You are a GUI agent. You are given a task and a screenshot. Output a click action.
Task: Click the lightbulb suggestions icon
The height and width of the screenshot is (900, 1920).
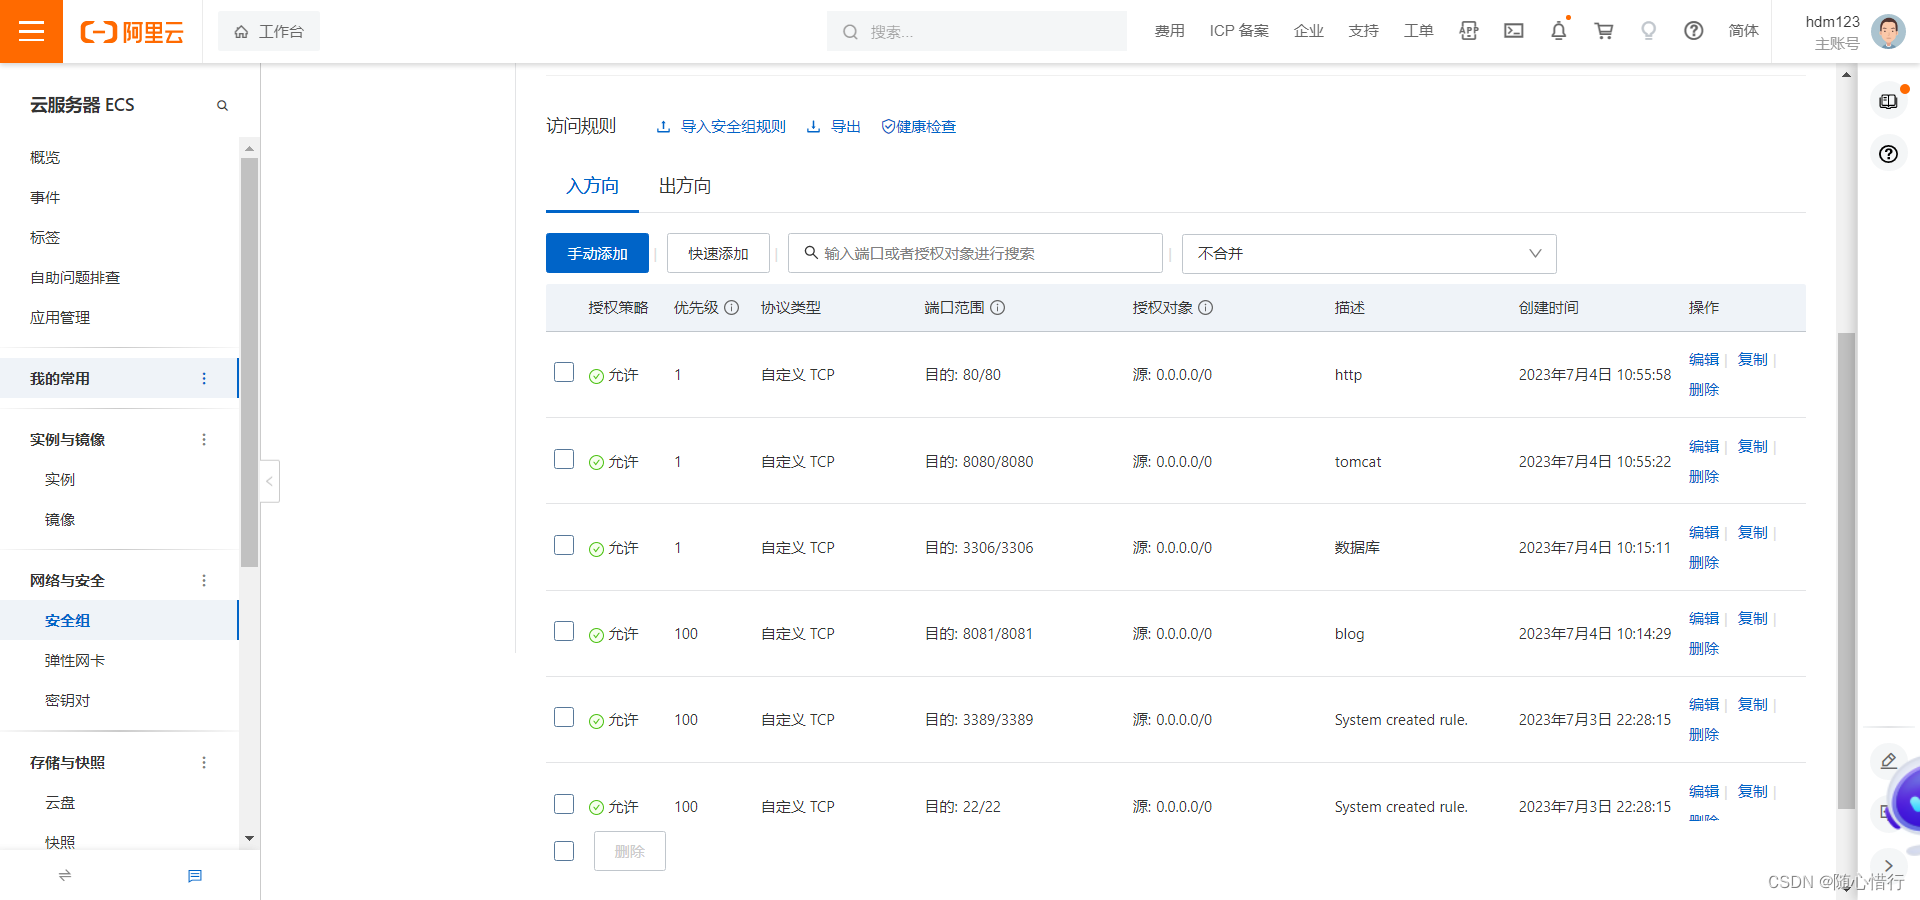click(1649, 31)
